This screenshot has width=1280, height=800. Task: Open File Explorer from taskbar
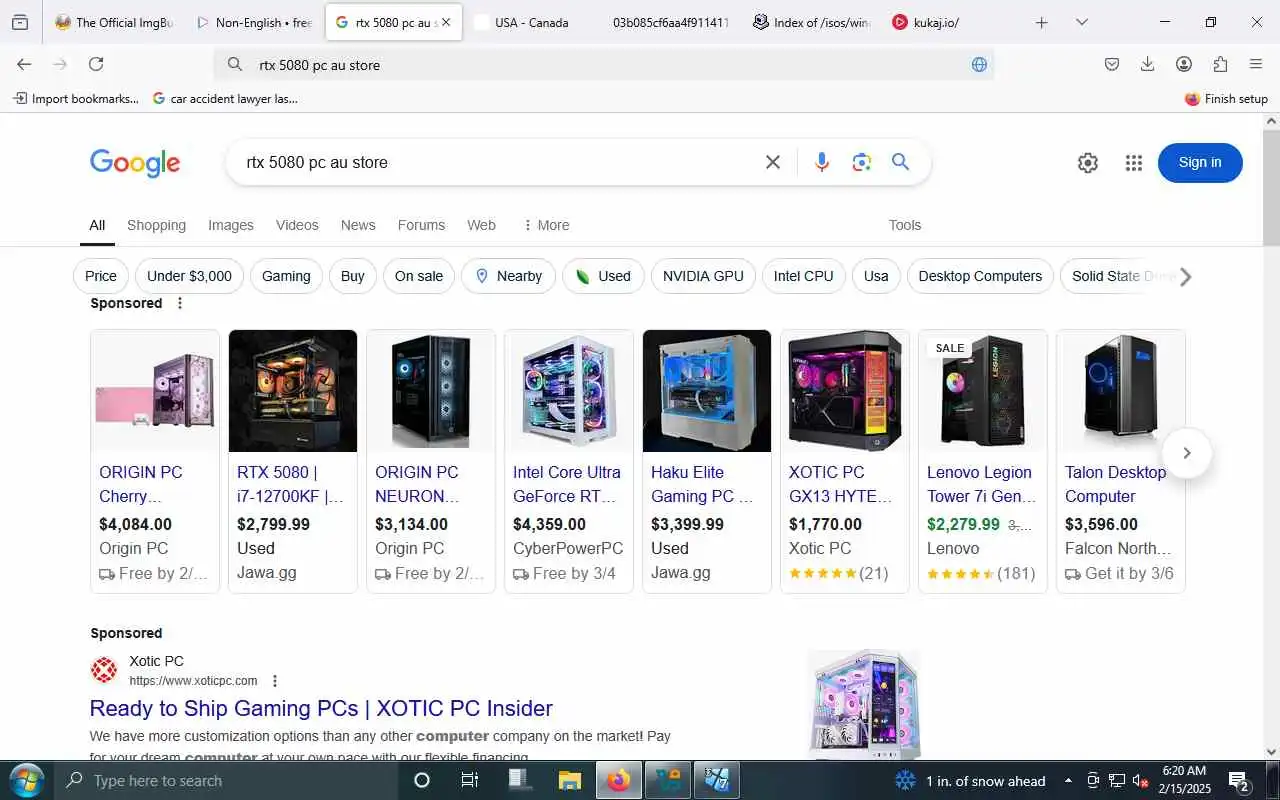click(x=570, y=780)
